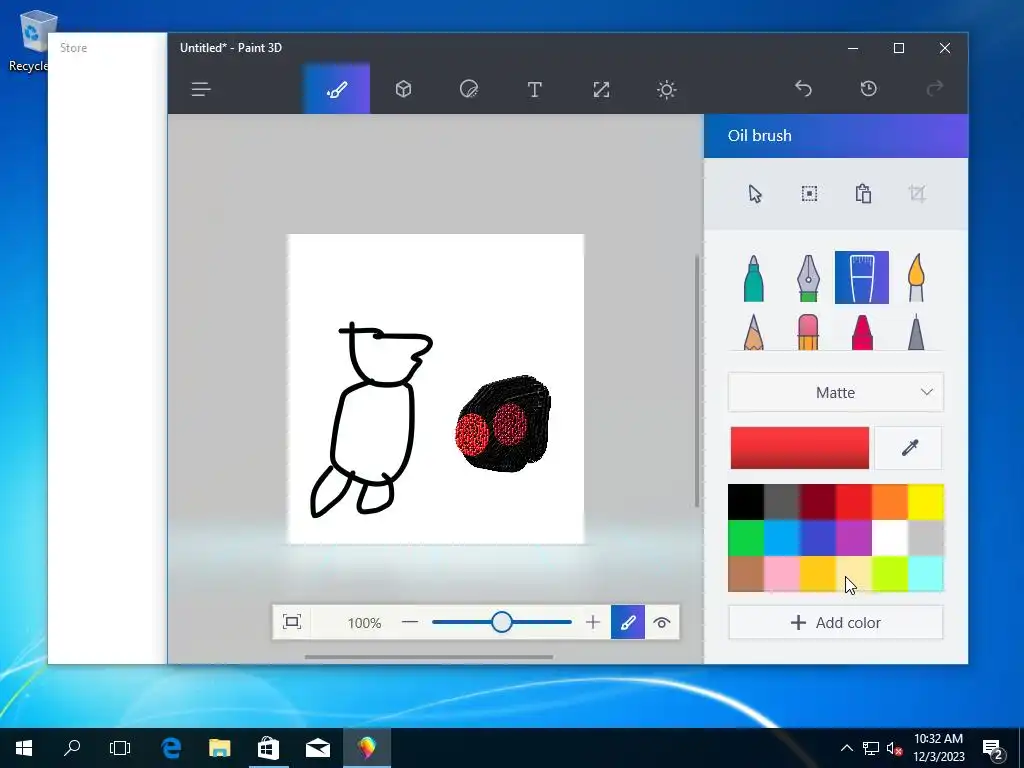1024x768 pixels.
Task: Choose the indigo color swatch
Action: click(818, 538)
